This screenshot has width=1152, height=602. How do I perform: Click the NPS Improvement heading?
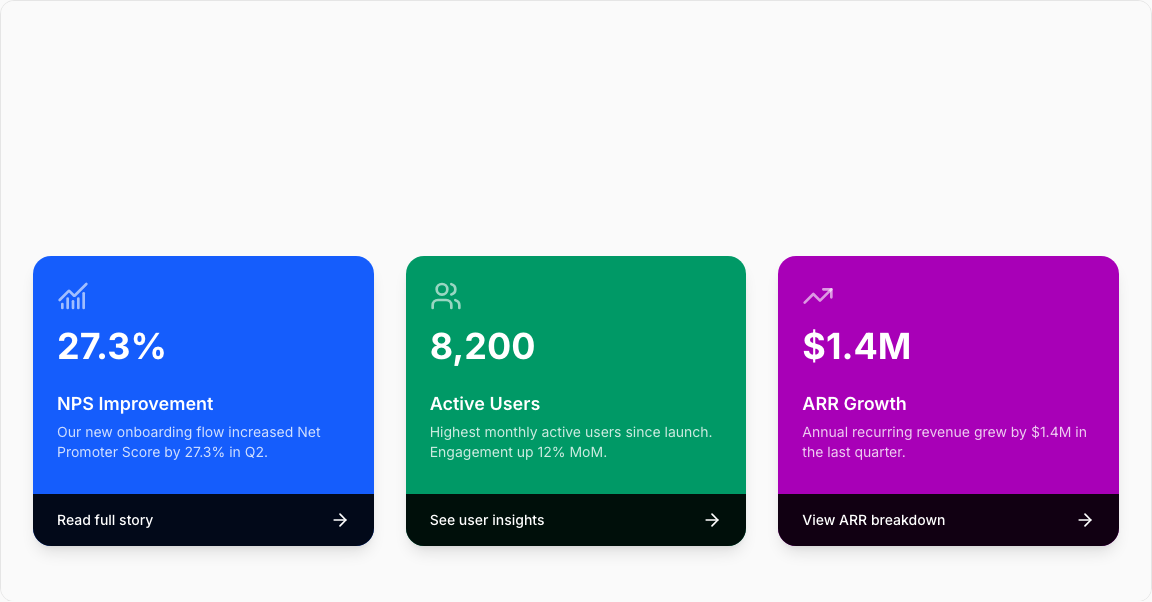click(x=135, y=404)
